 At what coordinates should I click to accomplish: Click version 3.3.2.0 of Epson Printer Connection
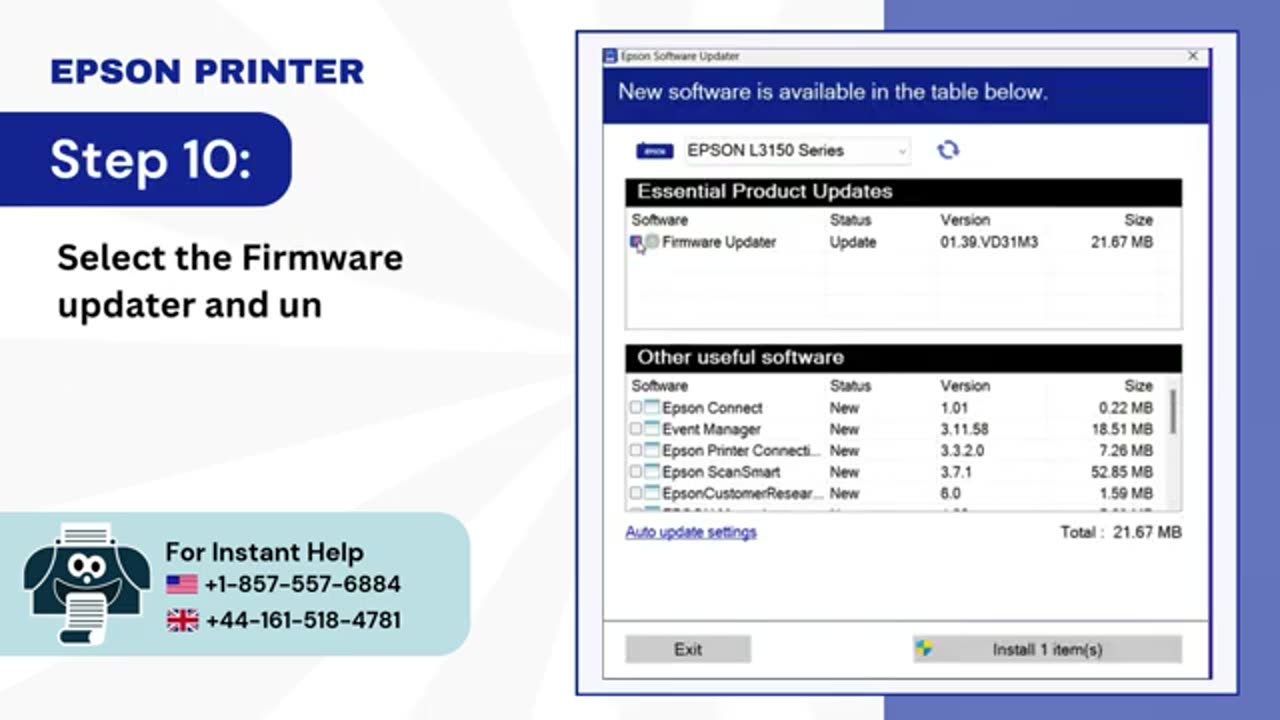coord(962,451)
